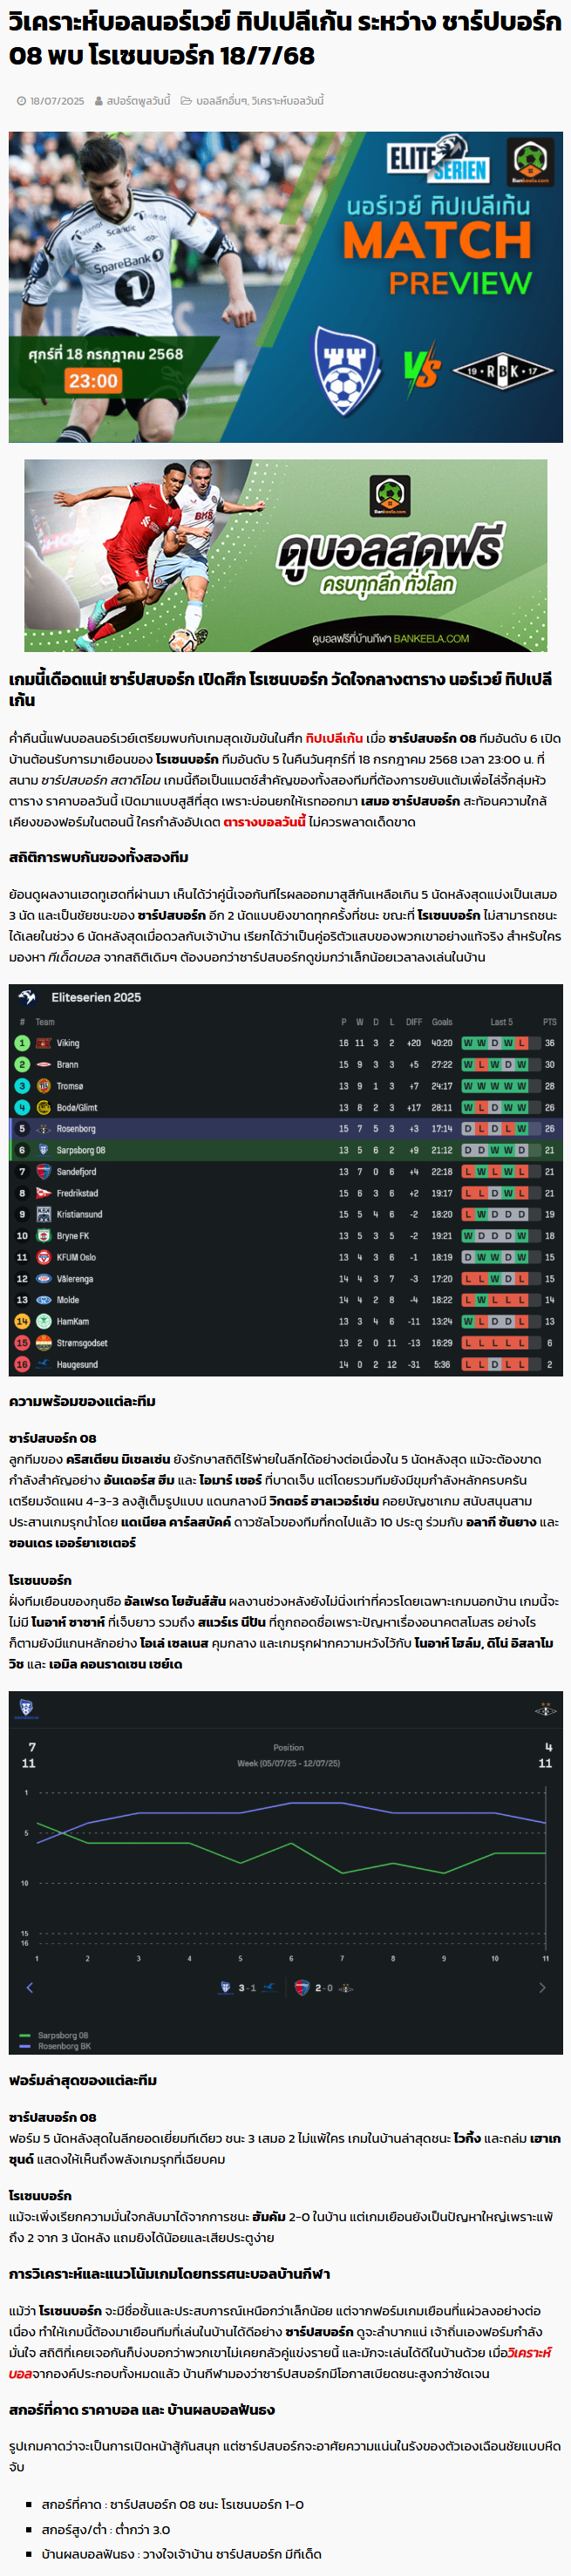Open the บอลลีกอื่นๆ category
Screen dimensions: 571x2576
pyautogui.click(x=222, y=101)
